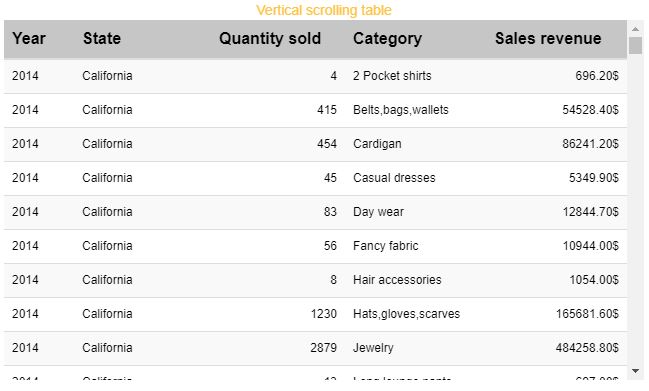Click the Year column header

pyautogui.click(x=29, y=38)
